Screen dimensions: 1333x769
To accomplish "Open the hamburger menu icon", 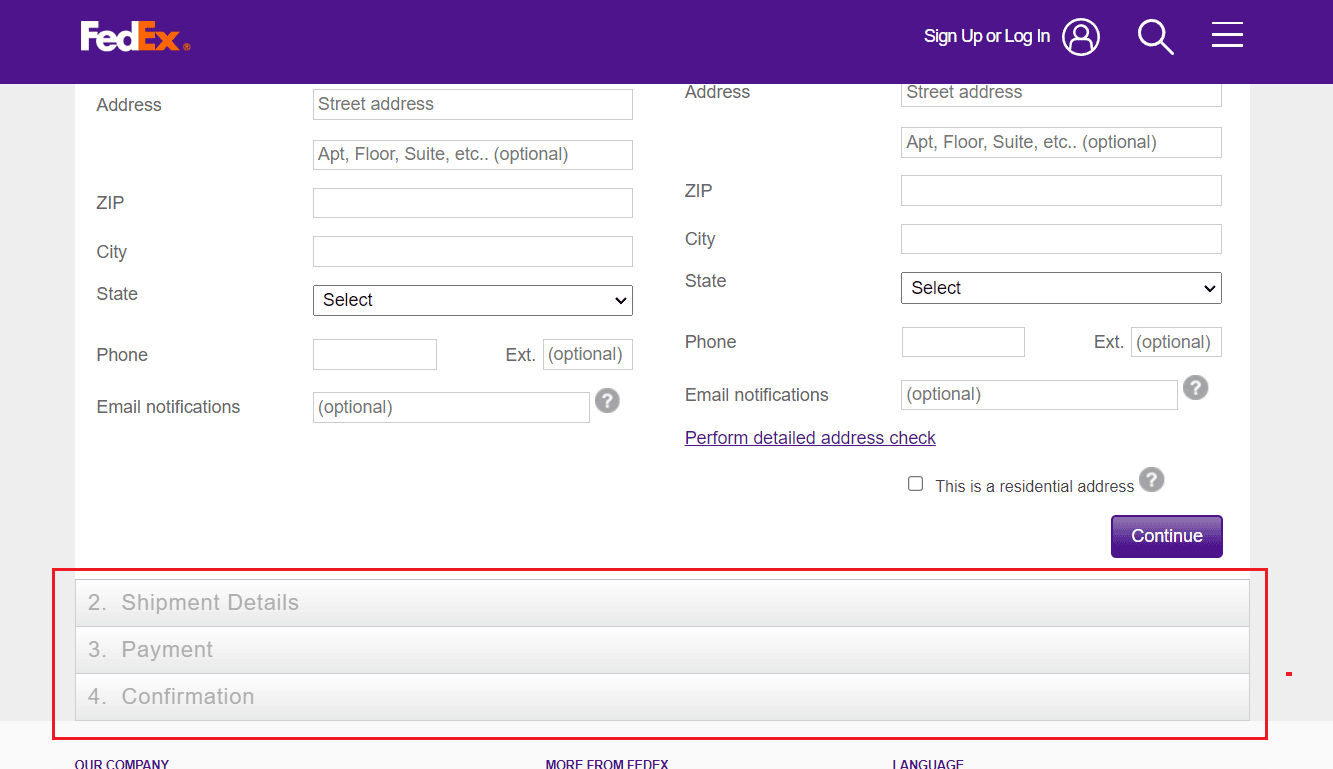I will point(1227,35).
